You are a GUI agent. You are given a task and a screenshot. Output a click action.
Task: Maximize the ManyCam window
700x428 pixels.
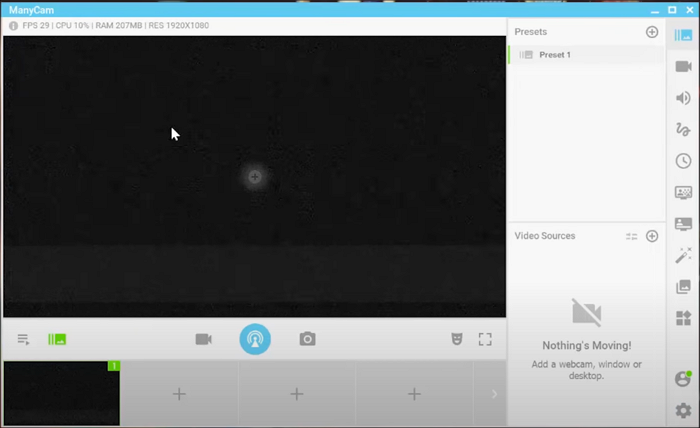click(672, 10)
